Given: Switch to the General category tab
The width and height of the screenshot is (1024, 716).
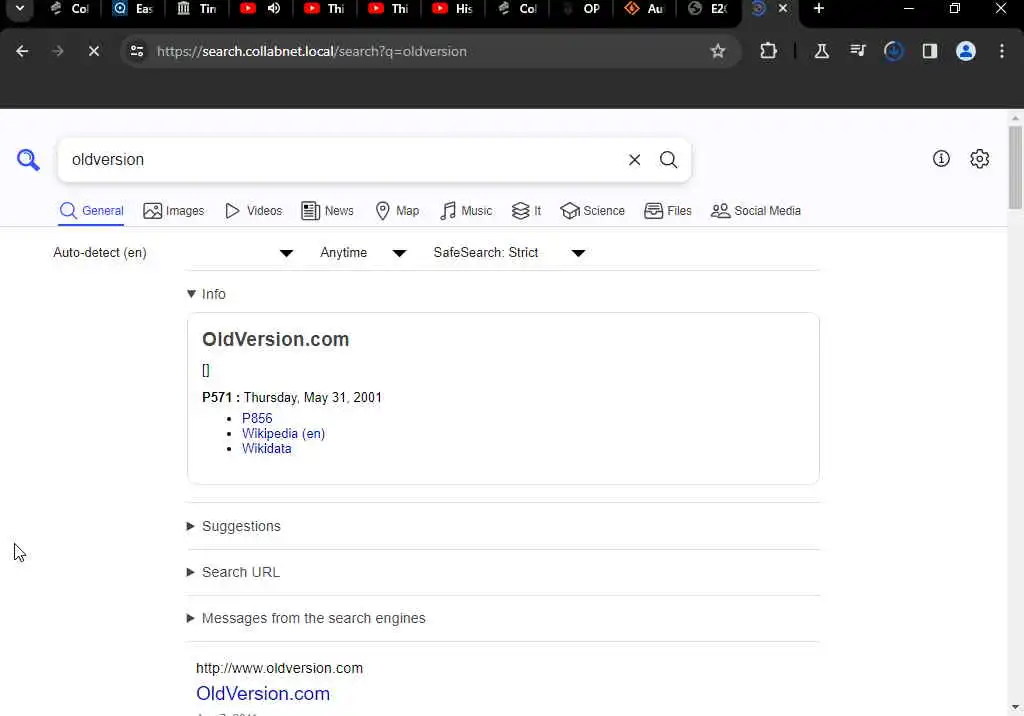Looking at the screenshot, I should click(91, 210).
